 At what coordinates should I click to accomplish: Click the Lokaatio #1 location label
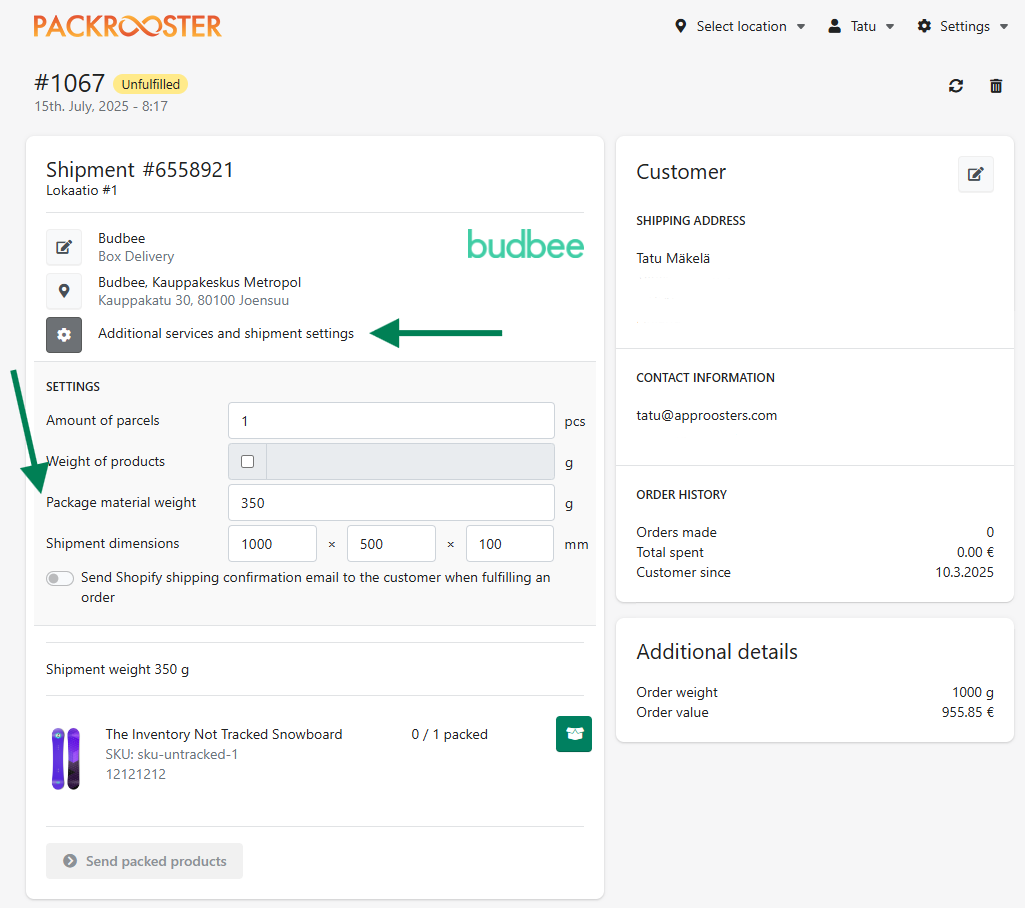(82, 190)
